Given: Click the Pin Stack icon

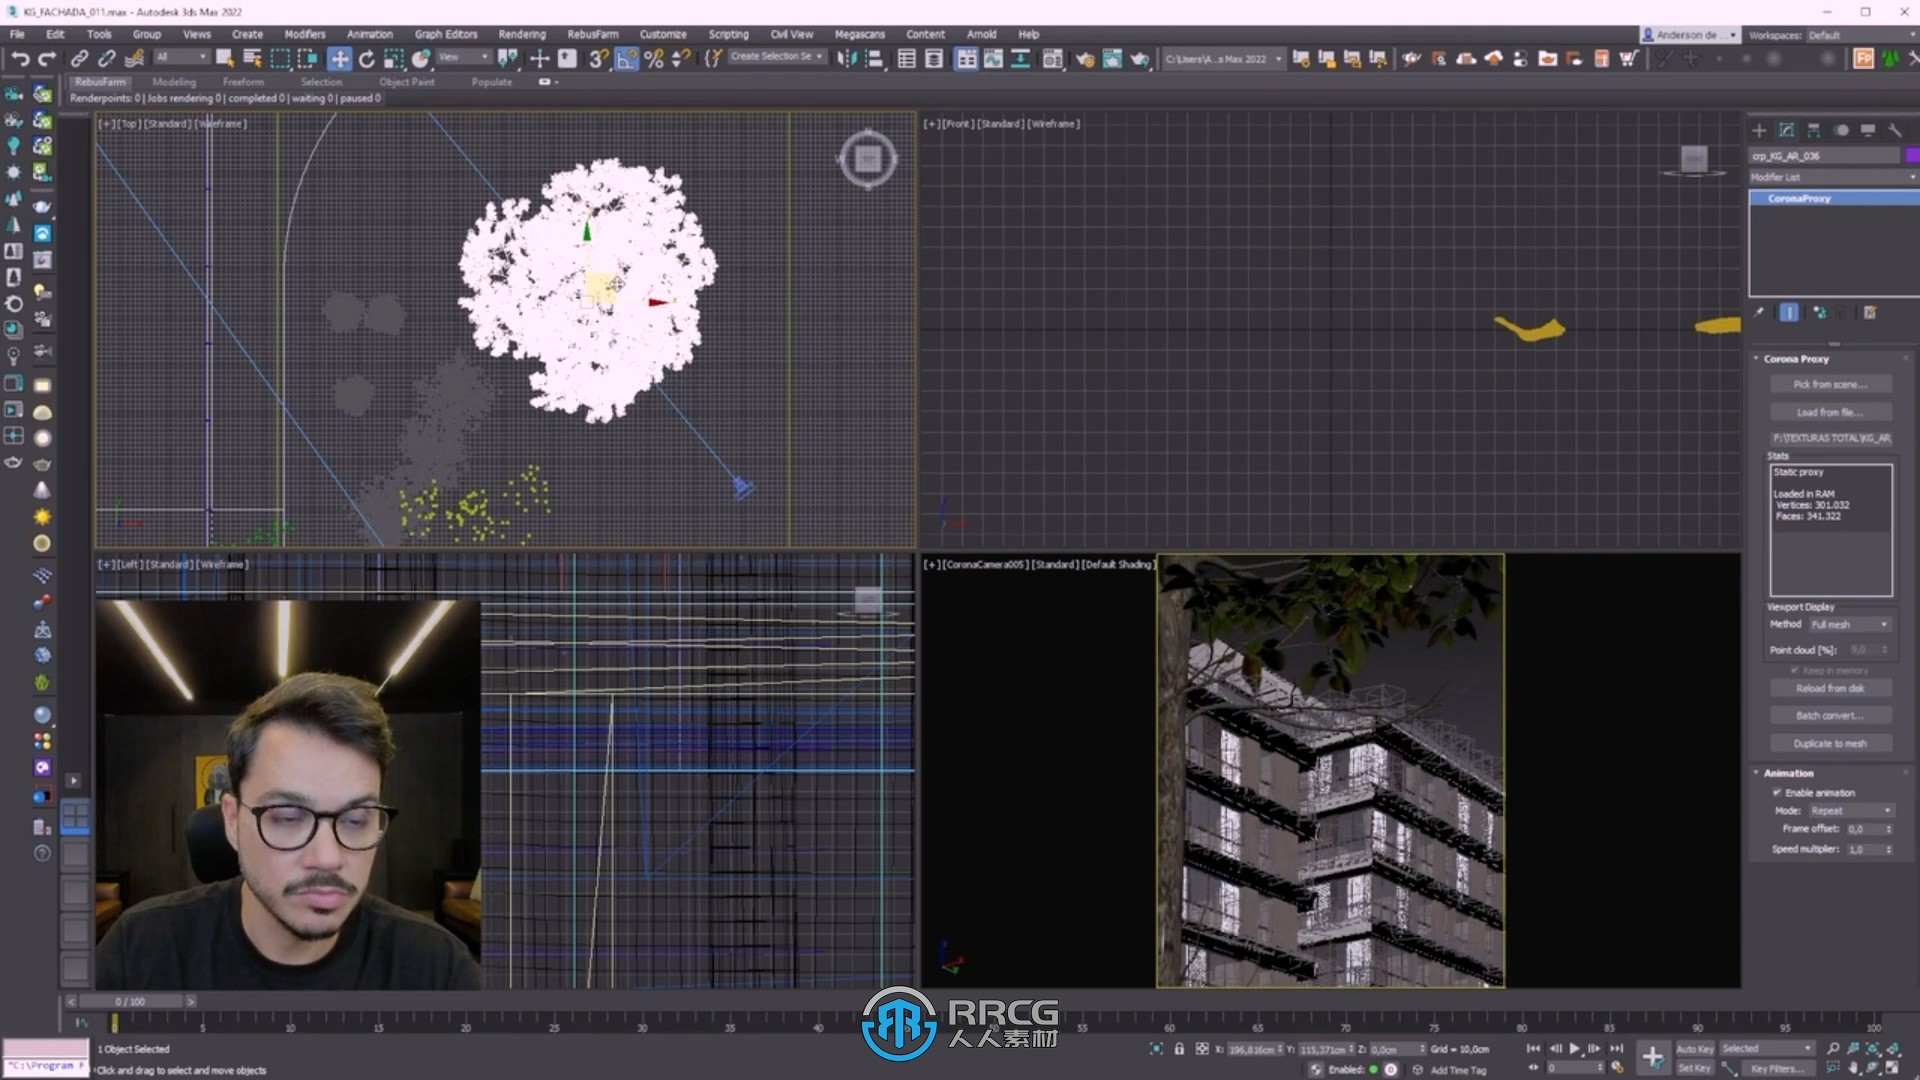Looking at the screenshot, I should pos(1760,312).
